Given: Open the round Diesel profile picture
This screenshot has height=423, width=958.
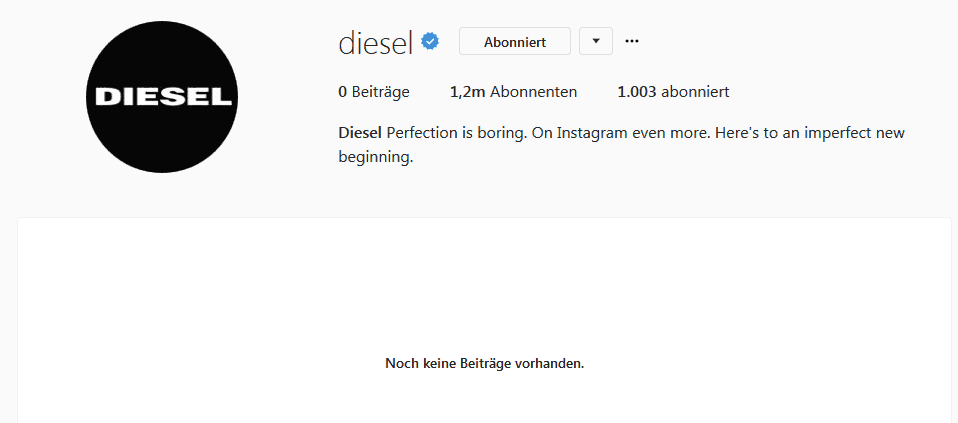Looking at the screenshot, I should 162,97.
